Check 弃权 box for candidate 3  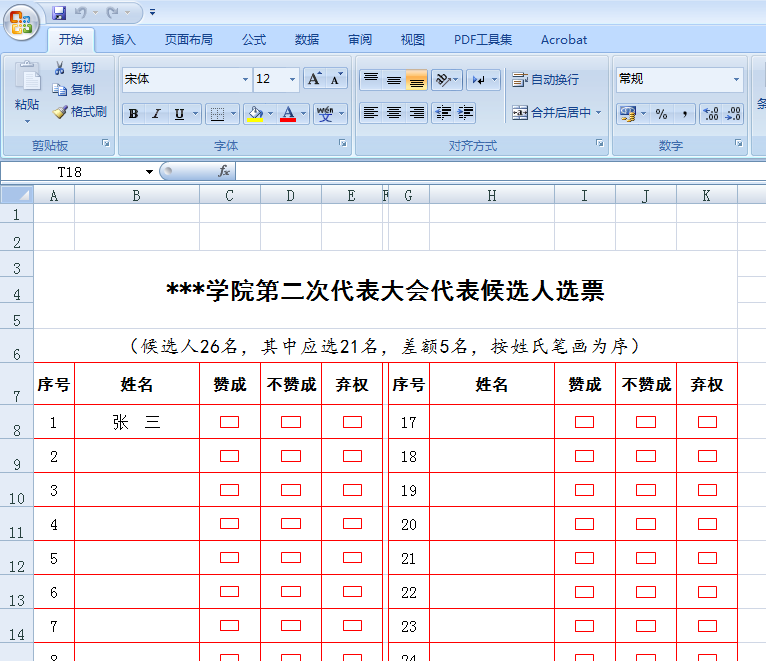tap(352, 490)
